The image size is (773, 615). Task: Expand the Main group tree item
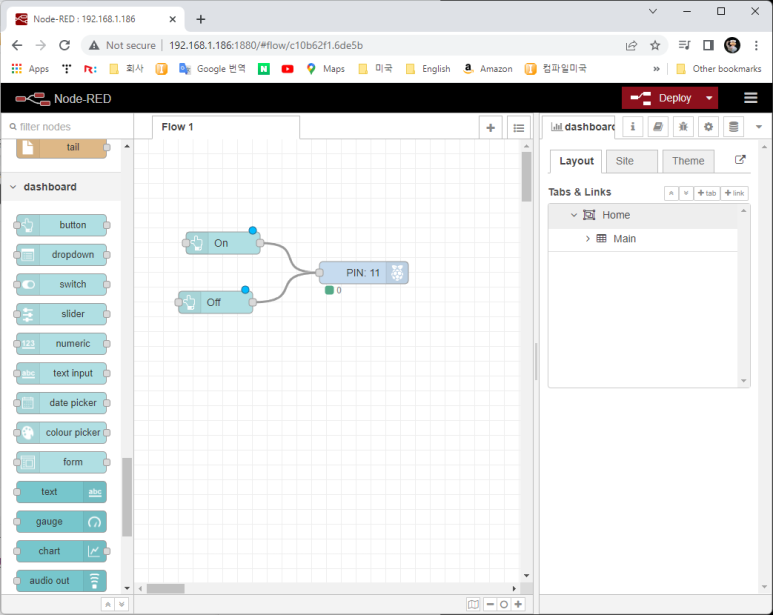pyautogui.click(x=588, y=239)
